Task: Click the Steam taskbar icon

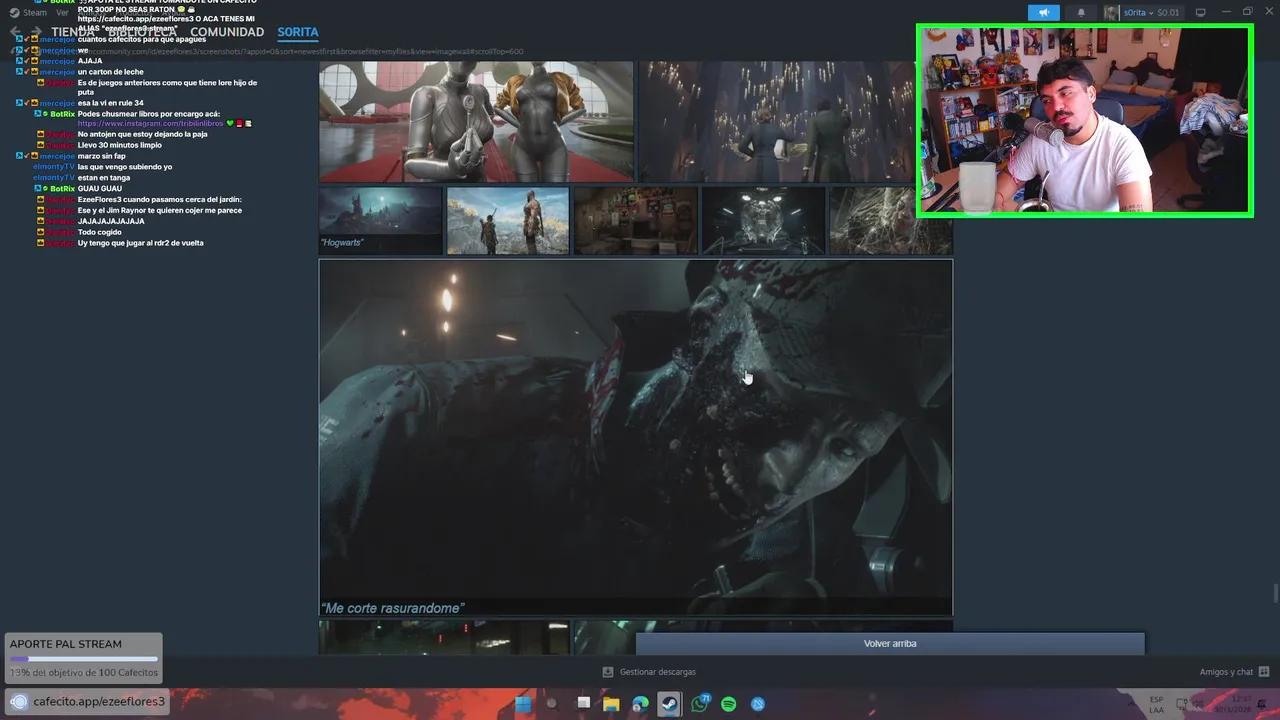Action: [670, 704]
